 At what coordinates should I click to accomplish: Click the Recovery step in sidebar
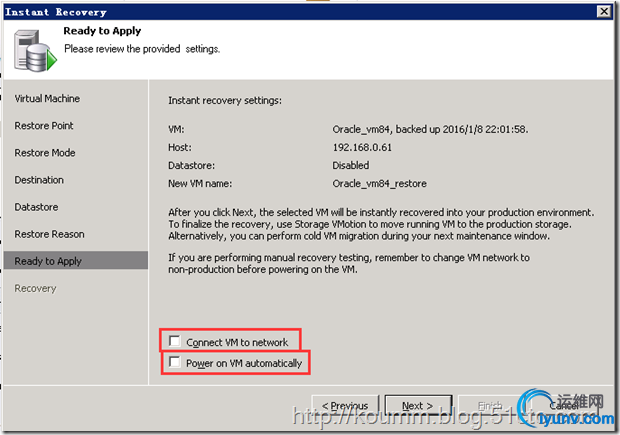point(35,288)
